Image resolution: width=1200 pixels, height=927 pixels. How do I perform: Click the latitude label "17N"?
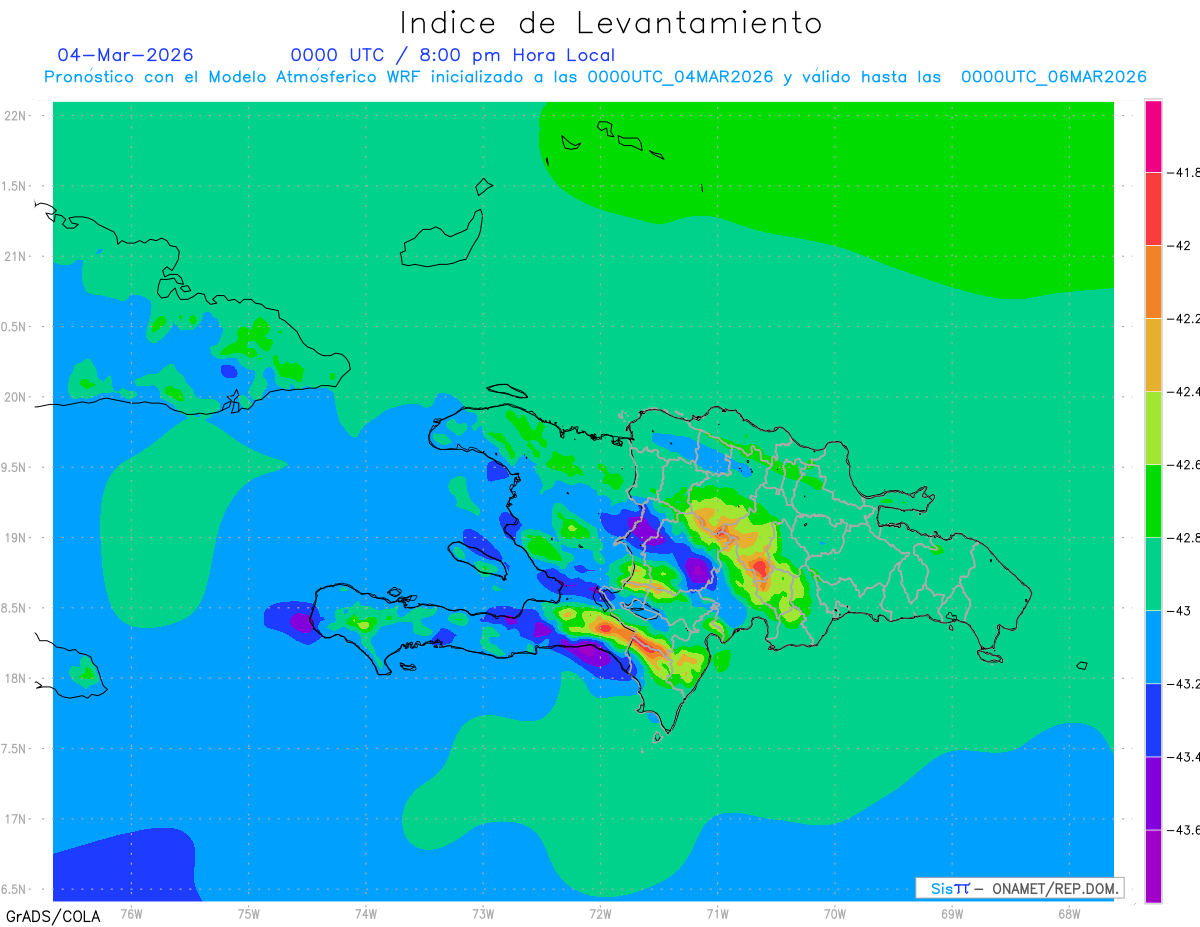pos(16,819)
